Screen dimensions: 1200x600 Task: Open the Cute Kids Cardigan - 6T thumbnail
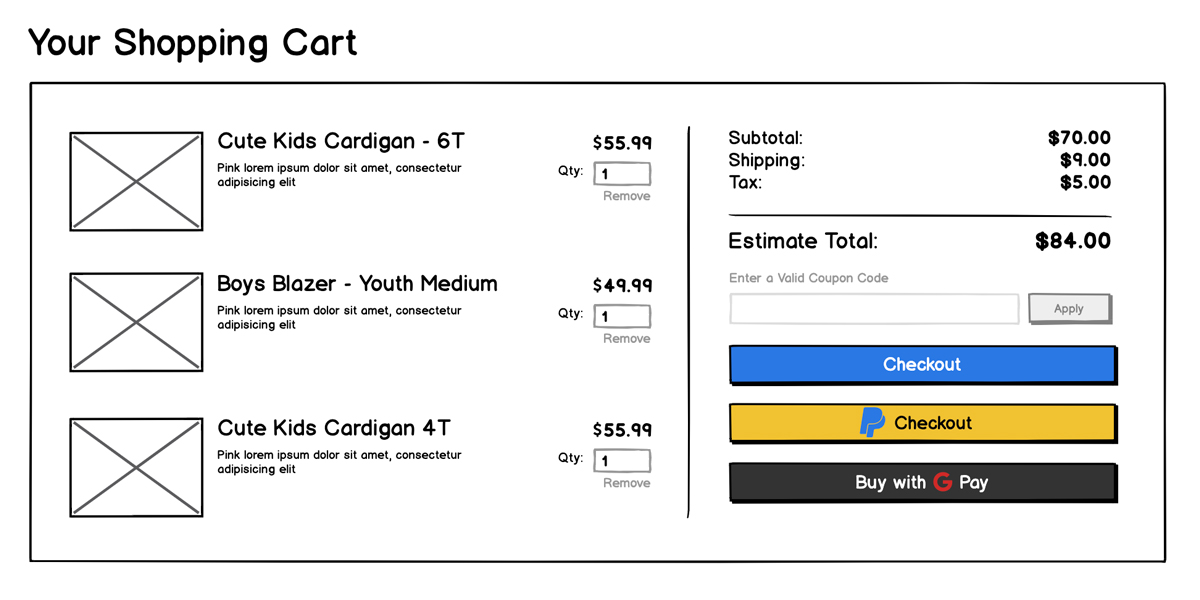(x=136, y=181)
